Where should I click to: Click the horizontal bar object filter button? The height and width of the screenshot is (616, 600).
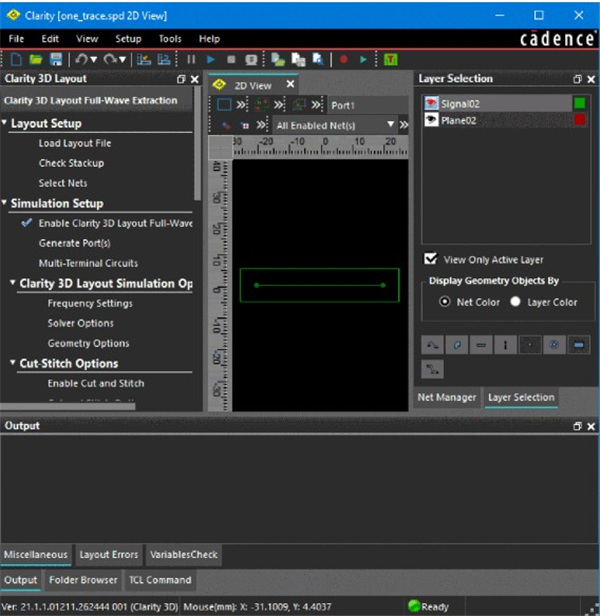(481, 345)
